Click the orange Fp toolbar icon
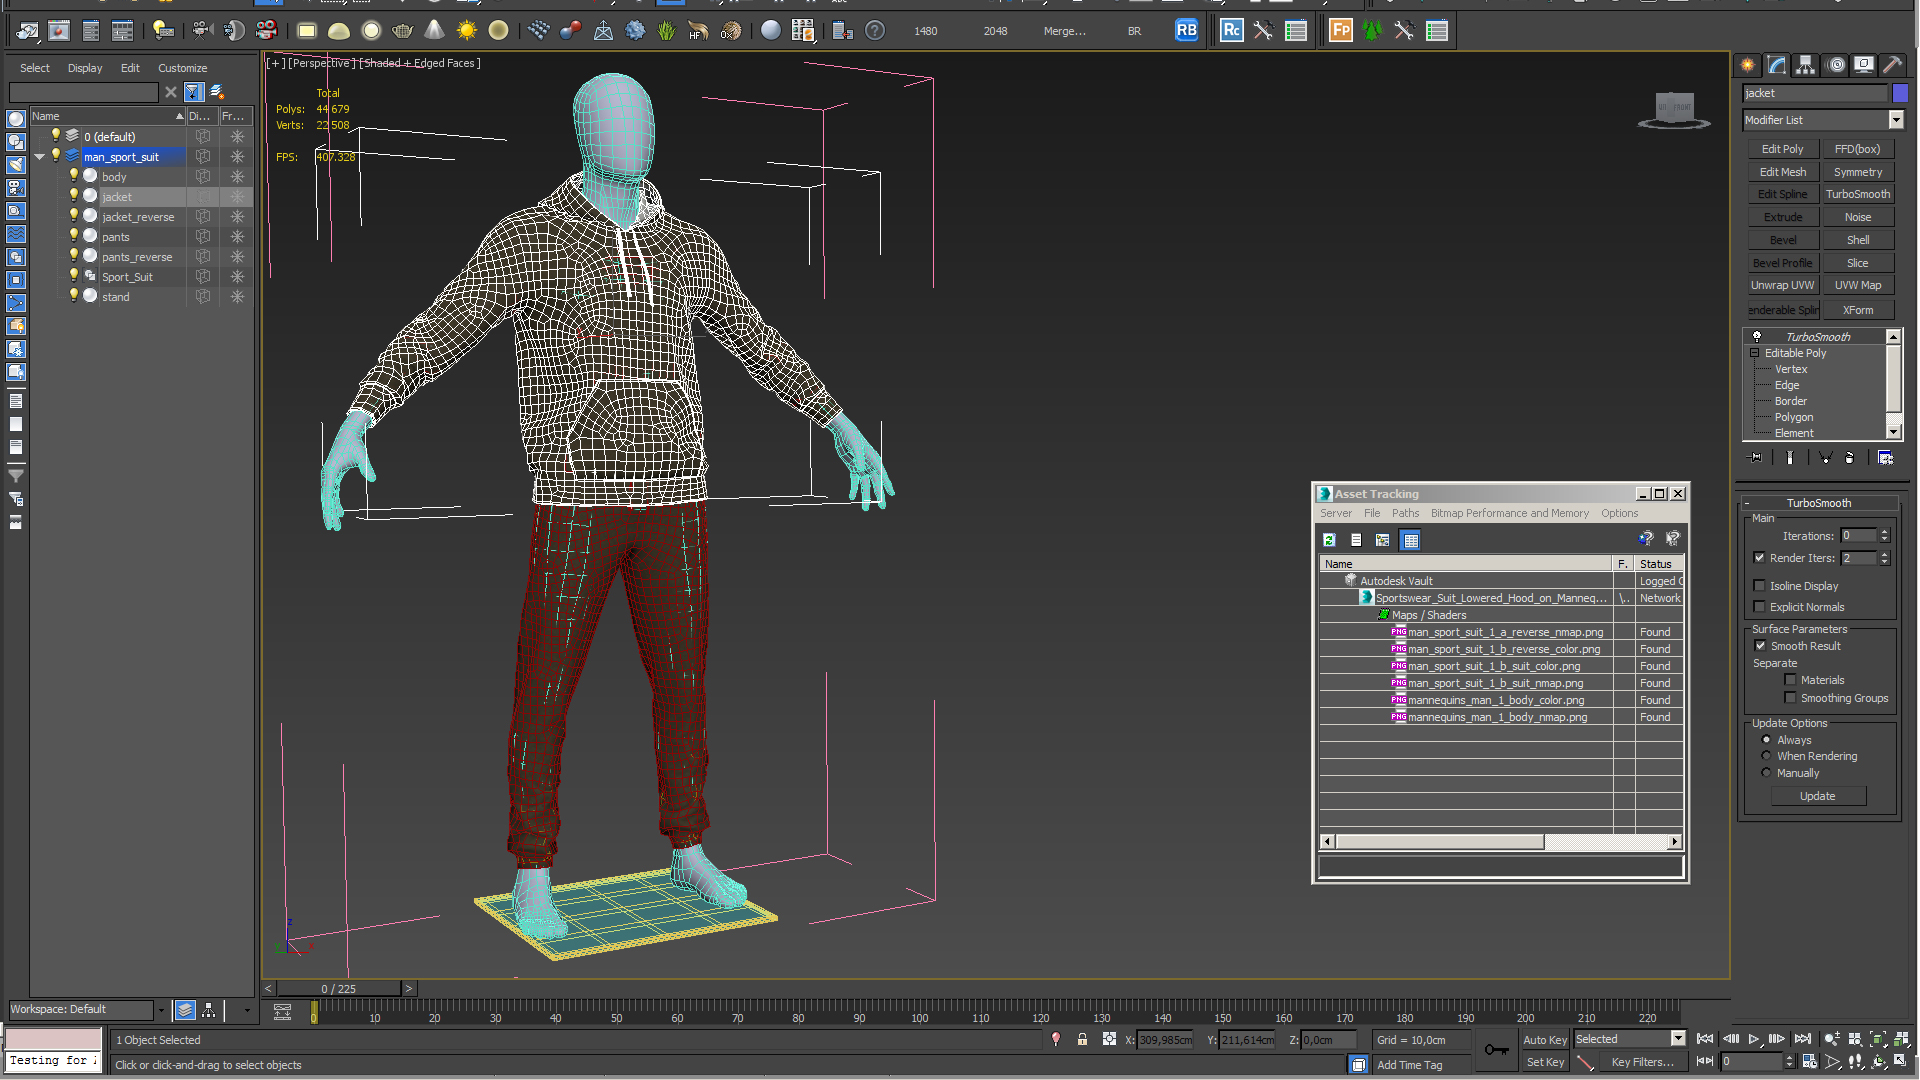The width and height of the screenshot is (1920, 1080). click(1341, 30)
